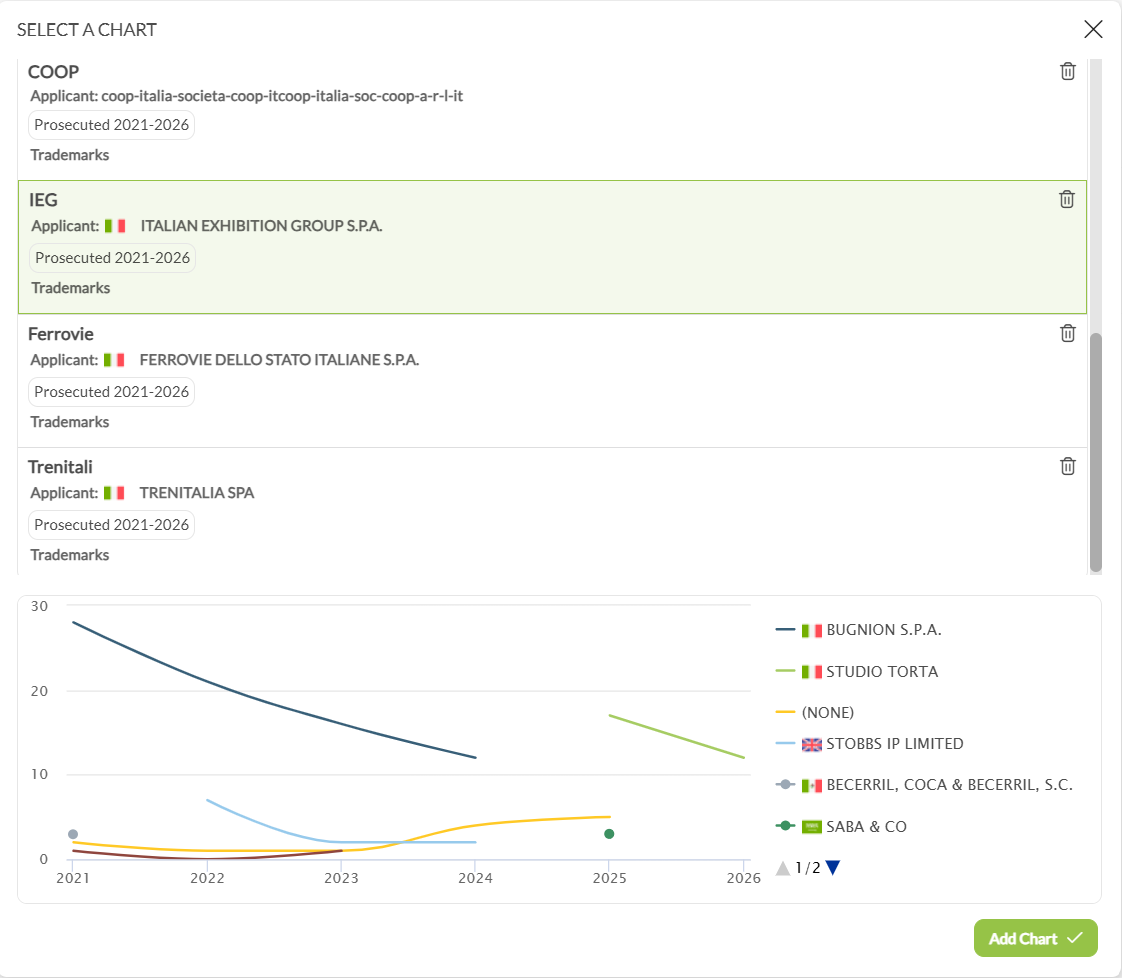Select the IEG chart row title
This screenshot has height=978, width=1122.
point(43,200)
